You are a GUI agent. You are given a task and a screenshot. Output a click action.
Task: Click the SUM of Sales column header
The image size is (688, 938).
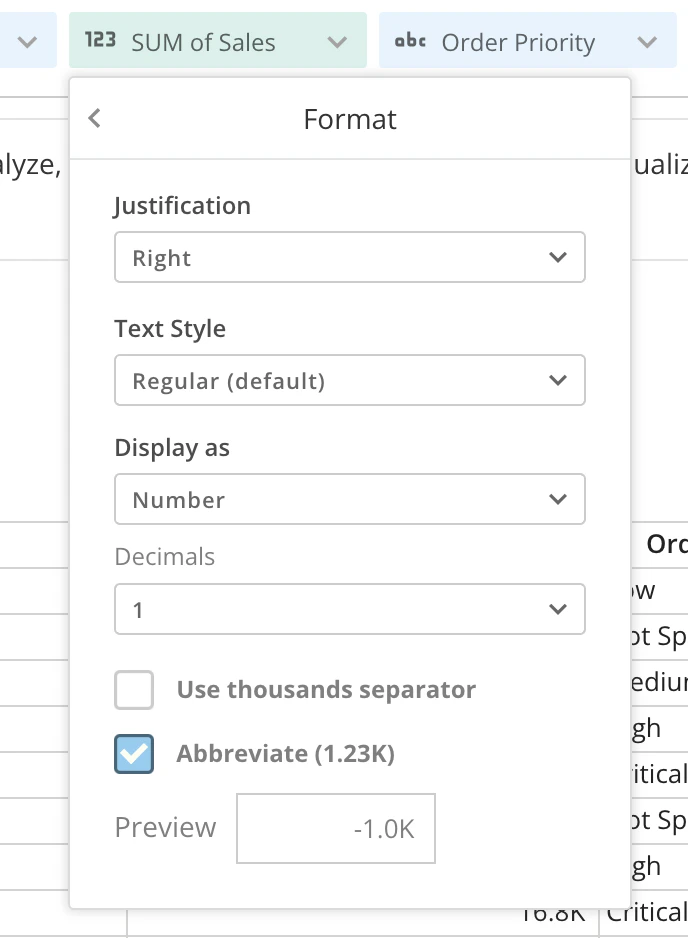218,40
